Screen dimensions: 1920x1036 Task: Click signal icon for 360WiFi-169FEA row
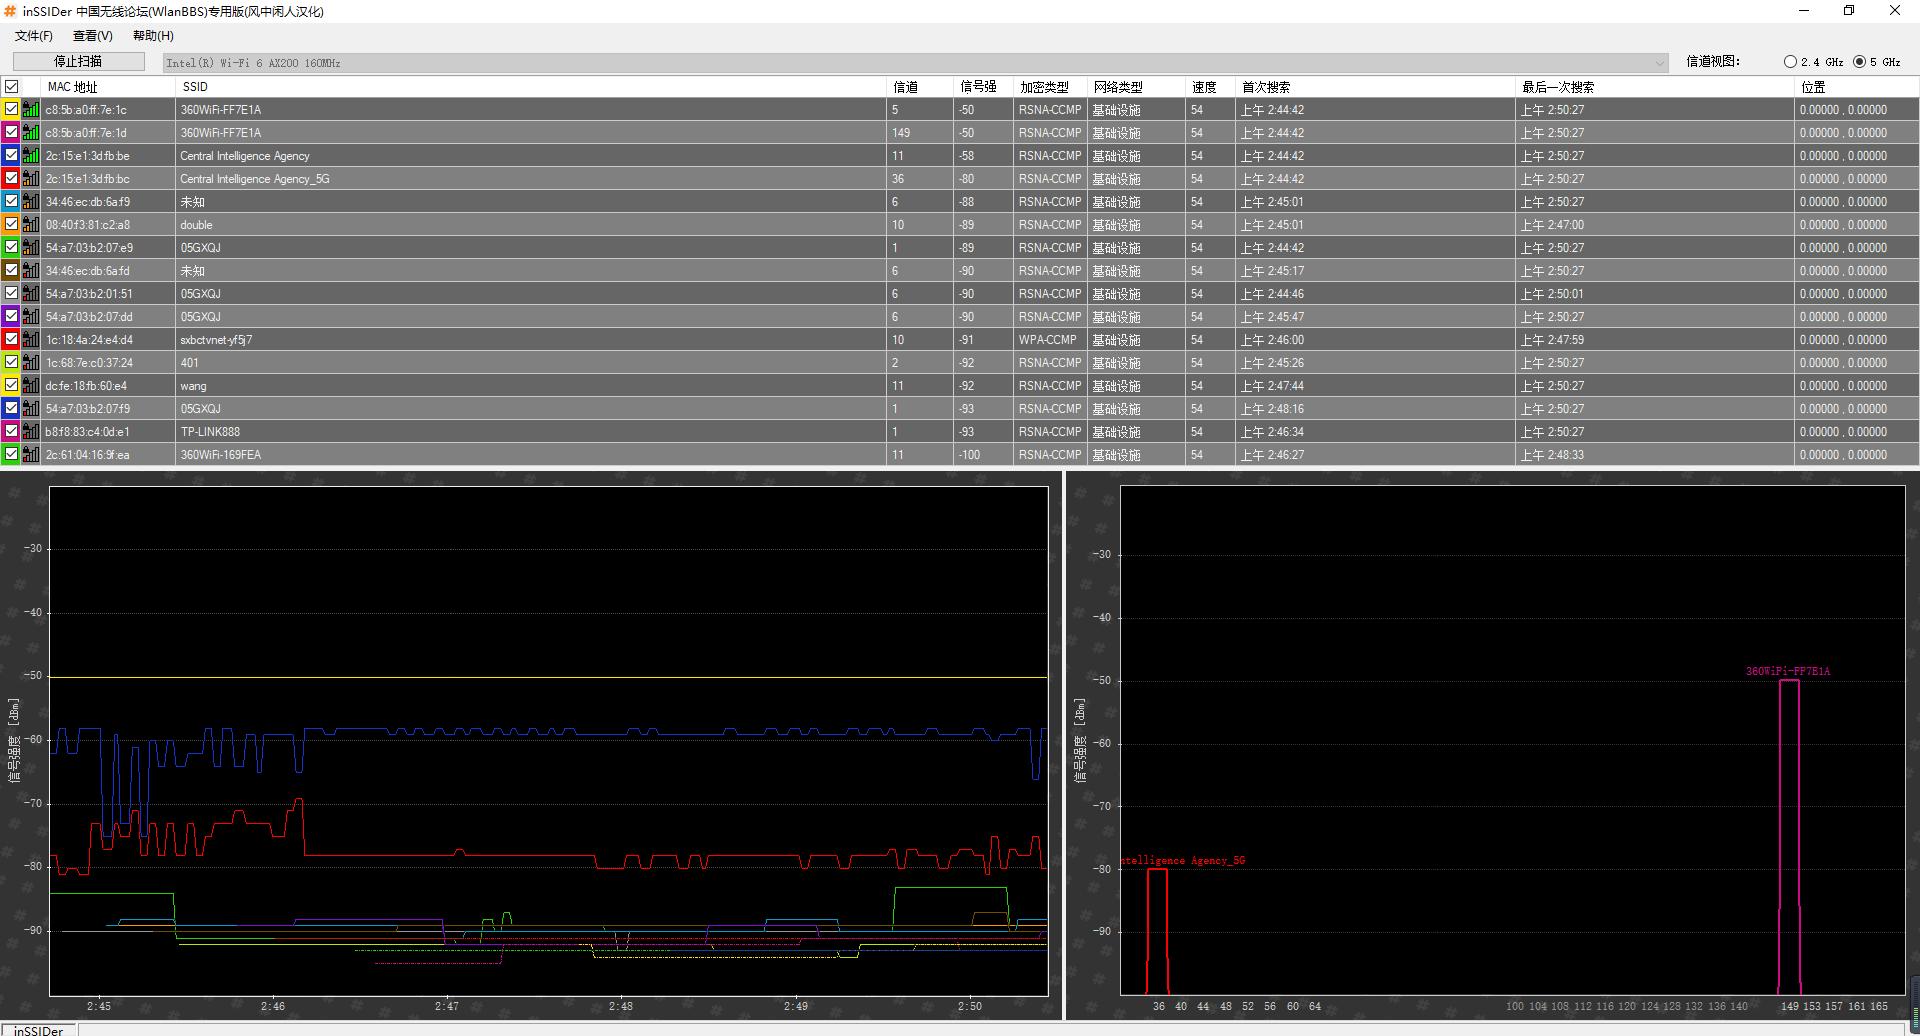pyautogui.click(x=31, y=455)
